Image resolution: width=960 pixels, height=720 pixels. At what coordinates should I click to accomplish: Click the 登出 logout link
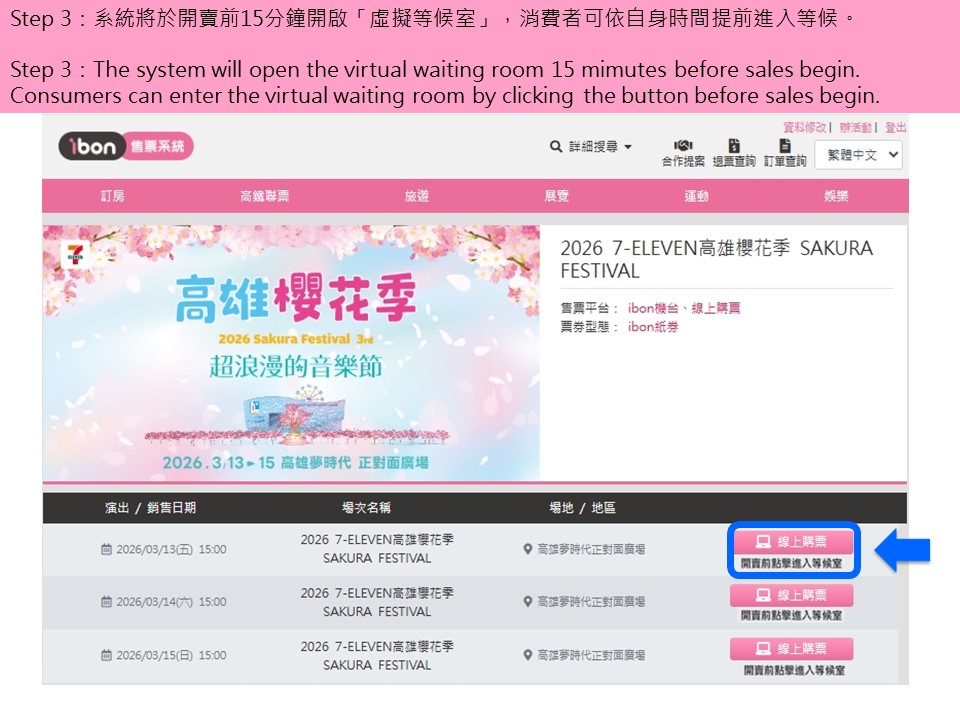(x=895, y=127)
